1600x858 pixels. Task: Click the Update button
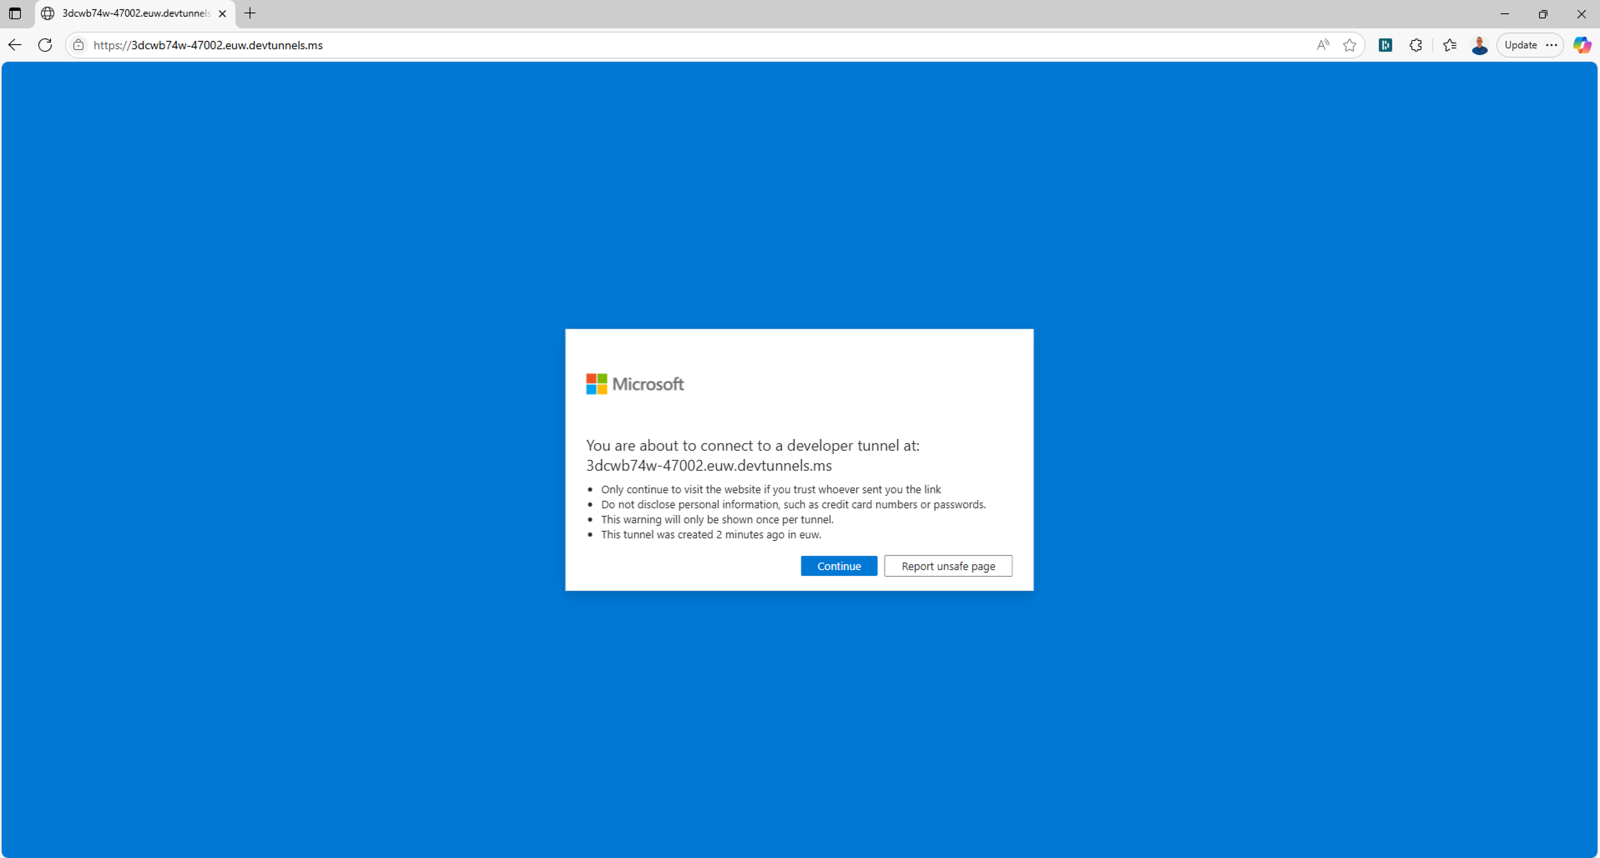[x=1520, y=45]
